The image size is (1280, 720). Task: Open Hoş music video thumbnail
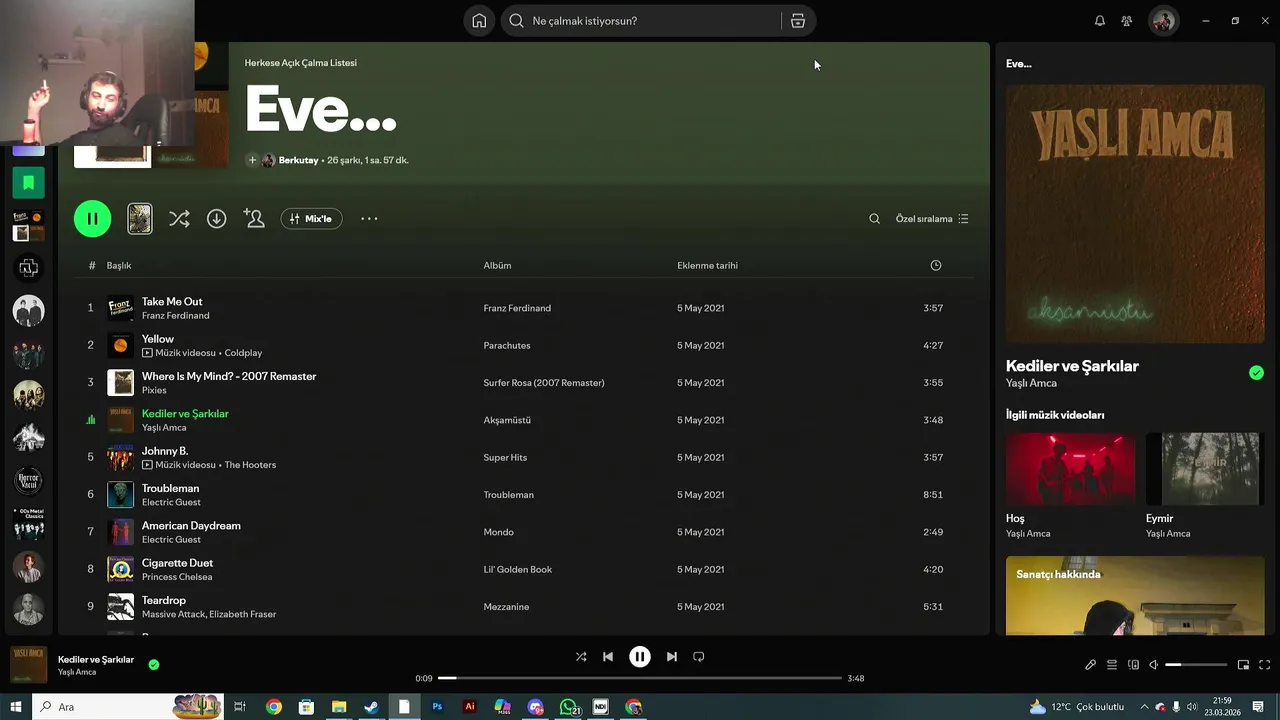[1070, 469]
